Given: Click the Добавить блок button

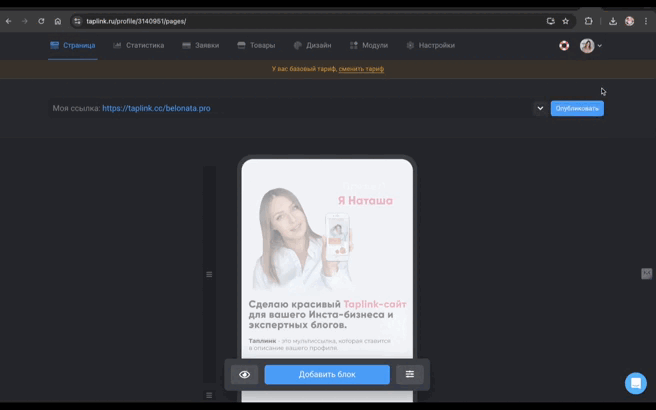Looking at the screenshot, I should (x=327, y=374).
